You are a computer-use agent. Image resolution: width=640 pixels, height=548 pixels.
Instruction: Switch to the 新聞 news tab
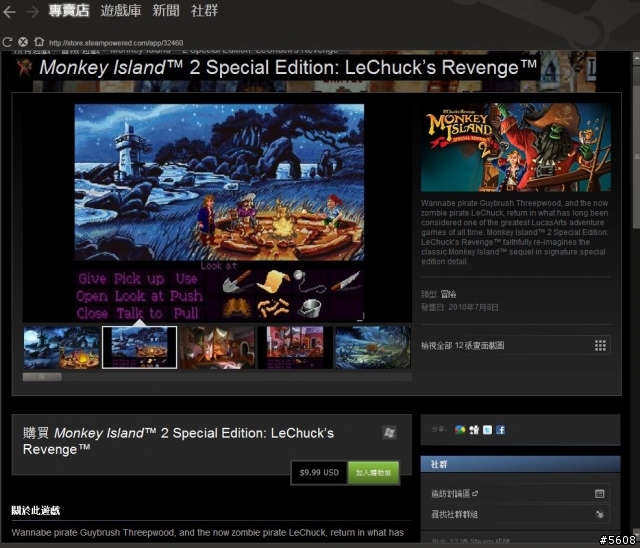click(x=166, y=10)
